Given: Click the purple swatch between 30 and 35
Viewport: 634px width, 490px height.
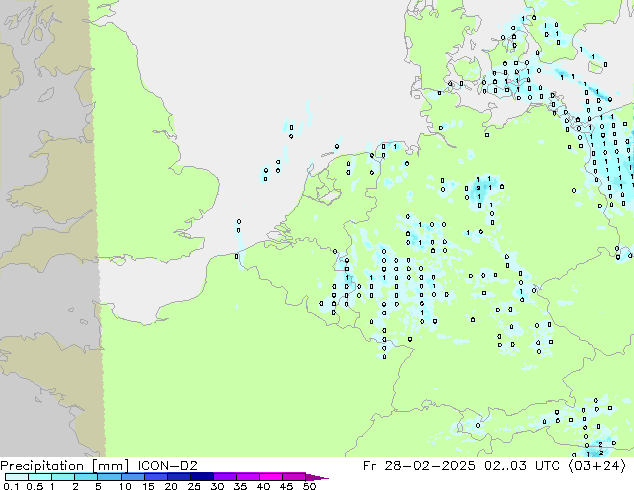Looking at the screenshot, I should 226,477.
